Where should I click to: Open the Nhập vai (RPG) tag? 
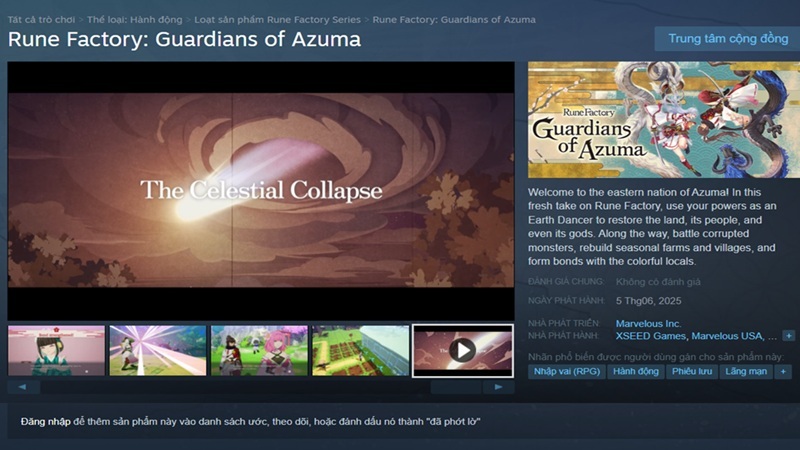click(x=567, y=371)
